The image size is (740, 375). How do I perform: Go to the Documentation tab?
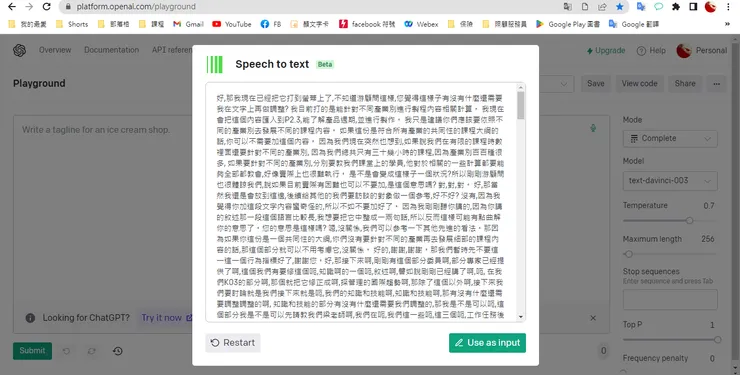click(x=111, y=50)
